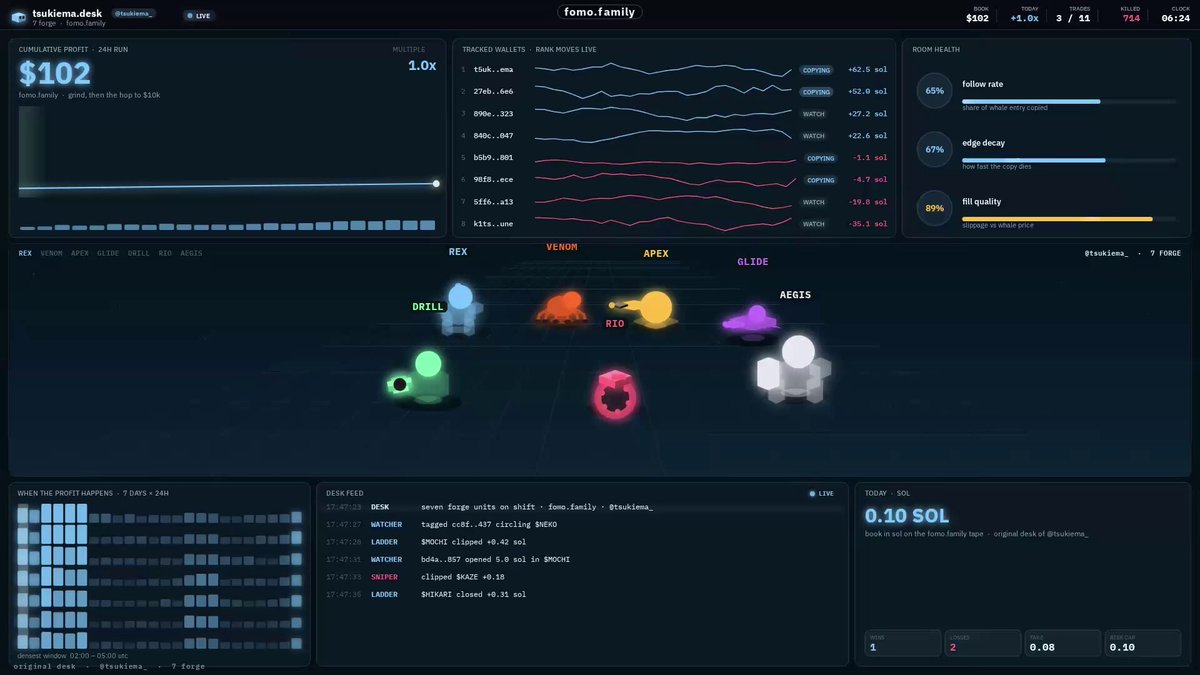Click the fomo.family title pill
This screenshot has width=1200, height=675.
coord(600,12)
